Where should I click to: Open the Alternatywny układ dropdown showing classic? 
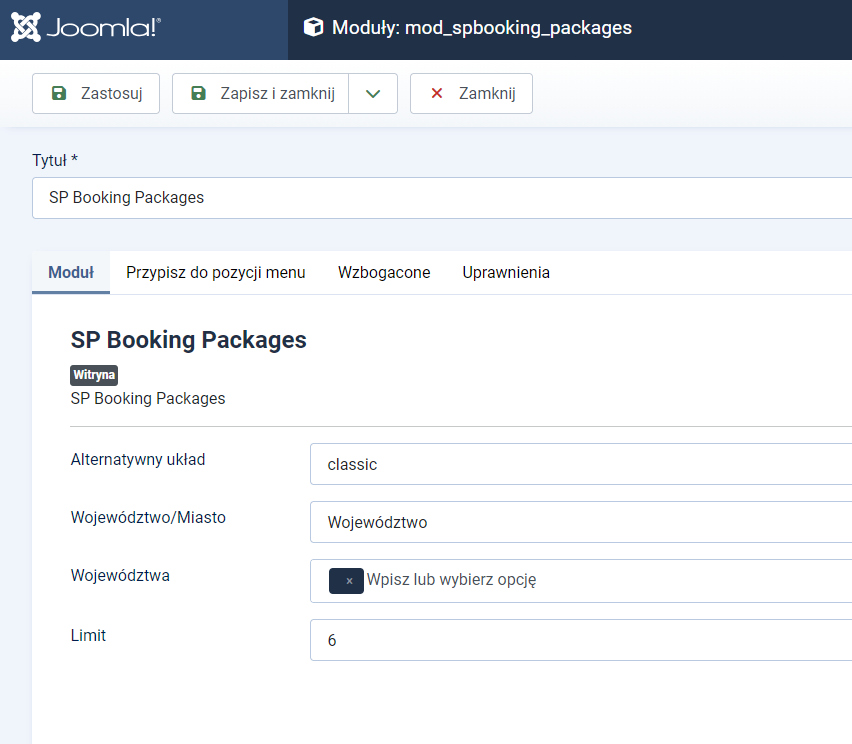pos(580,465)
